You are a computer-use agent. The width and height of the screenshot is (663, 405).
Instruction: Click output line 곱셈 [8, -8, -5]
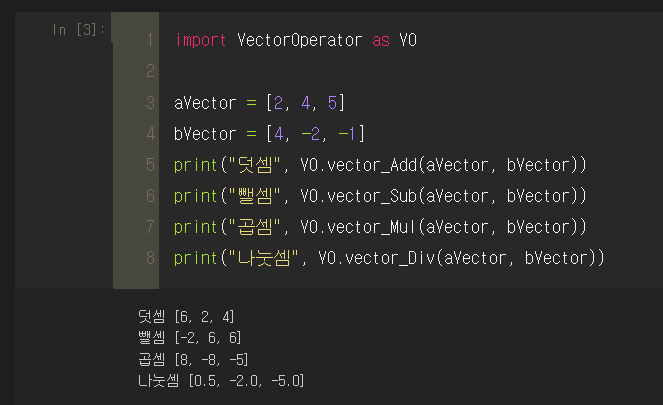(193, 360)
